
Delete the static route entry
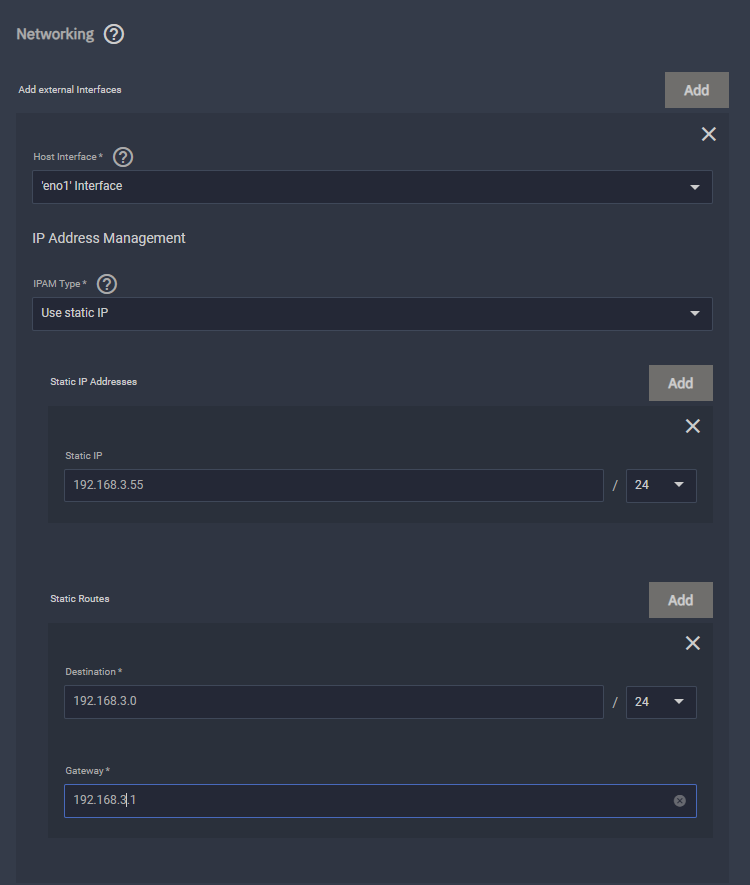tap(692, 643)
